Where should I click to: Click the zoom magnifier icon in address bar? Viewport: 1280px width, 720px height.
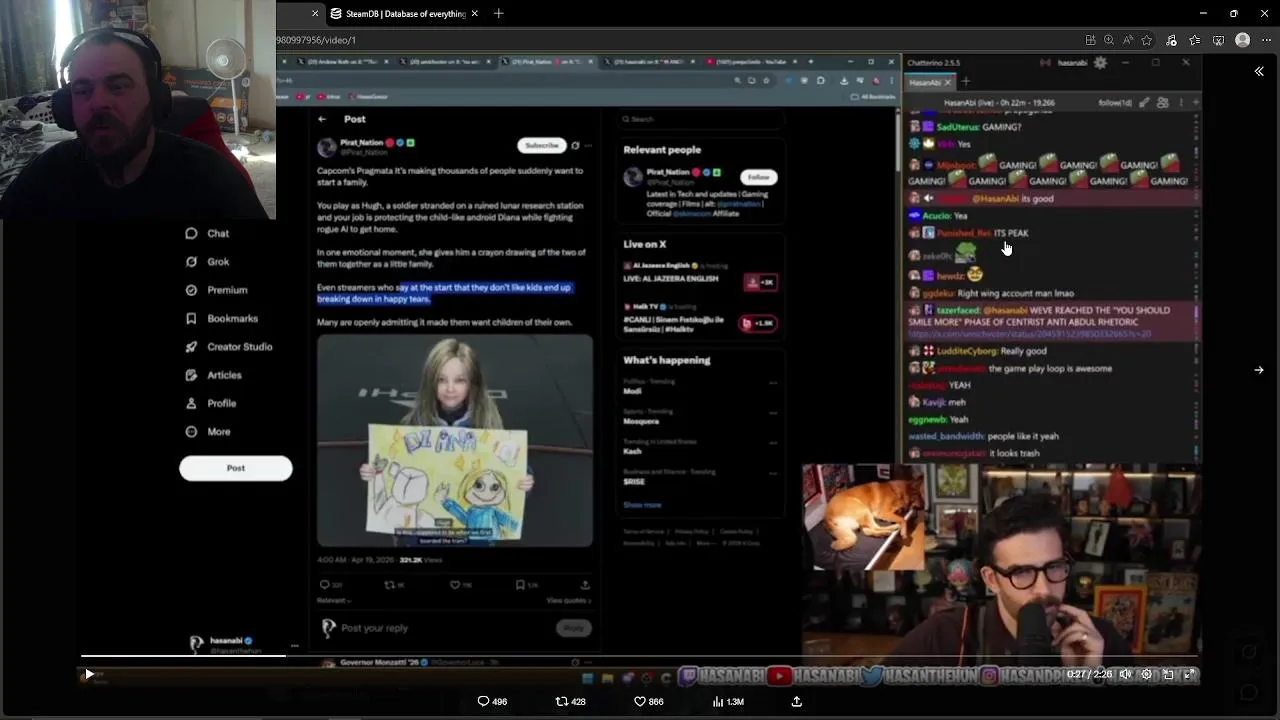1109,40
